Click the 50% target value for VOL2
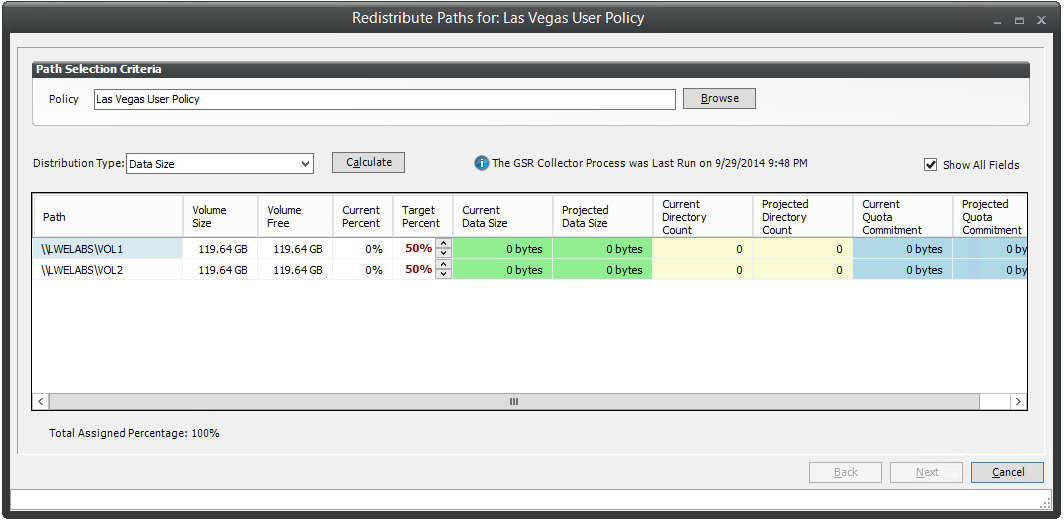 419,269
